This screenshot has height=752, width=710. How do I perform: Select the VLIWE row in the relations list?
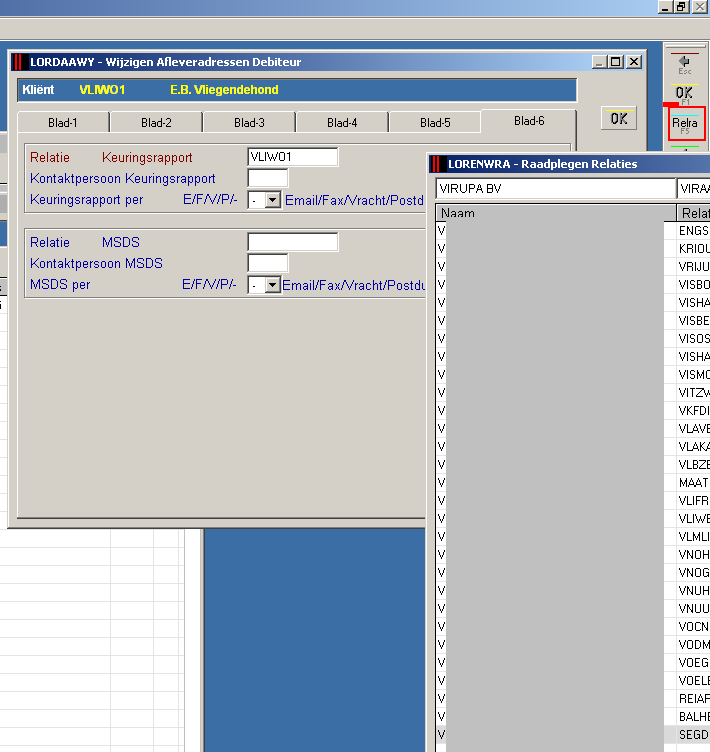573,518
